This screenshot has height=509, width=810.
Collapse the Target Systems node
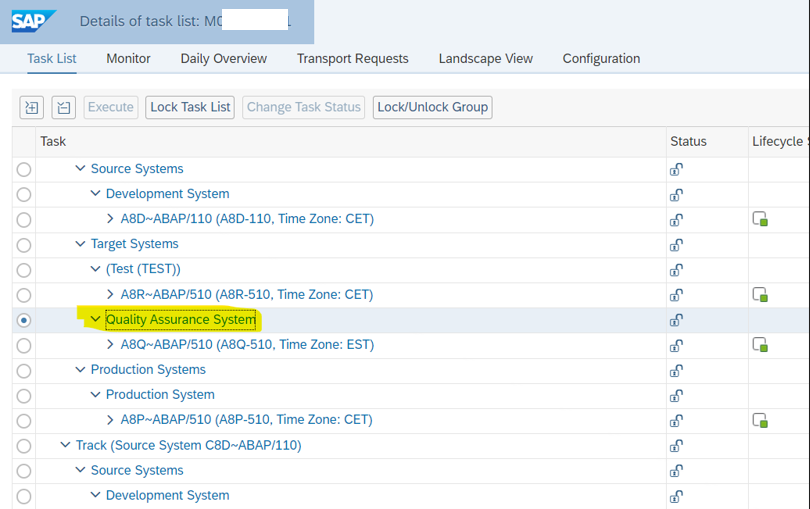pyautogui.click(x=80, y=243)
